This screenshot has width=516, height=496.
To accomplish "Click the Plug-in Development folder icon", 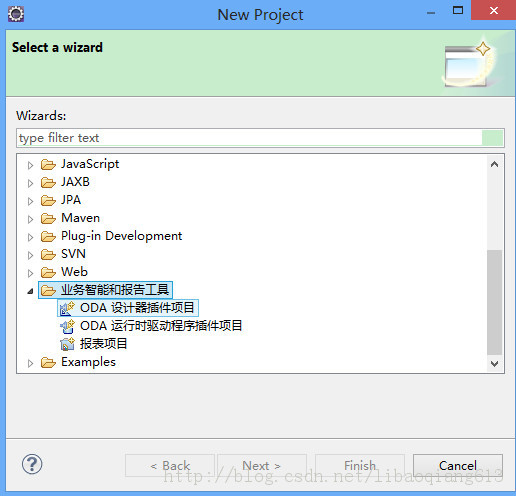I will (48, 237).
